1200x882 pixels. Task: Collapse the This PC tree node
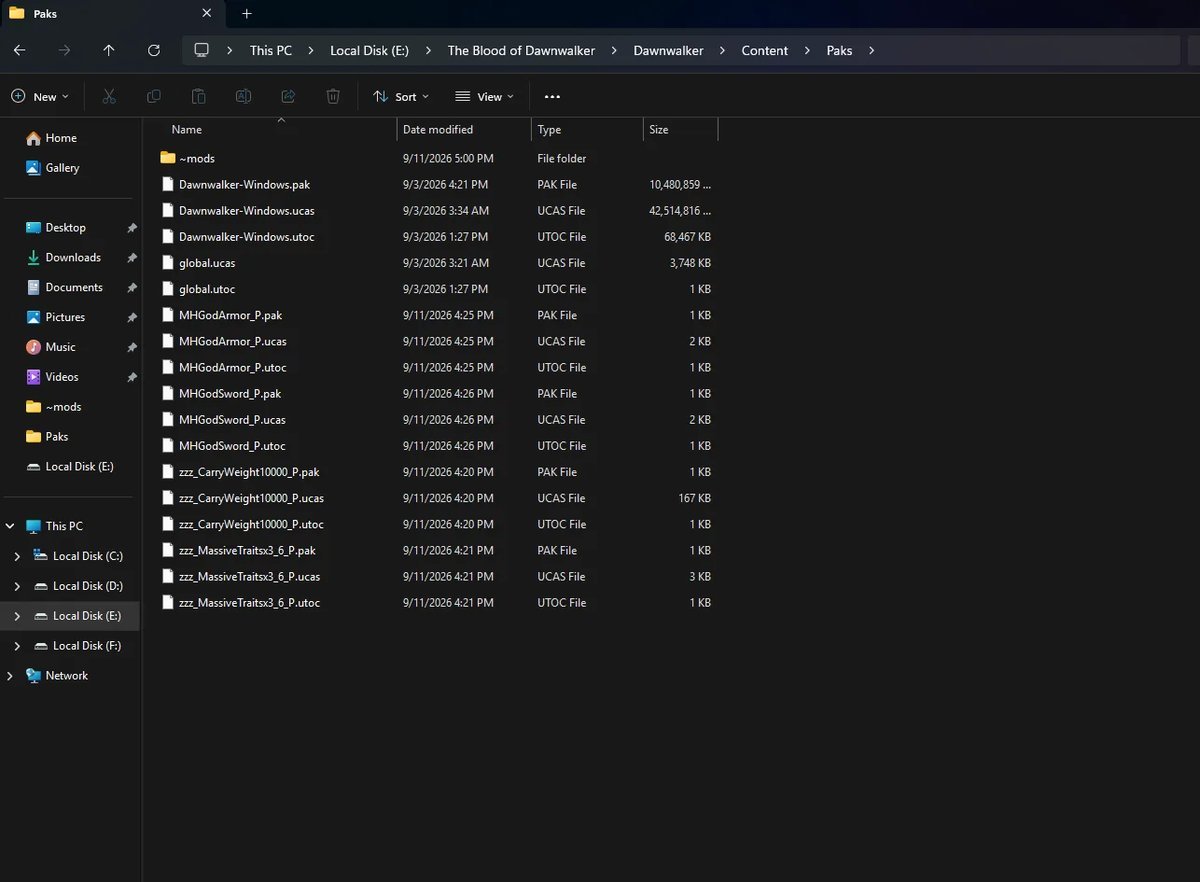pos(11,526)
